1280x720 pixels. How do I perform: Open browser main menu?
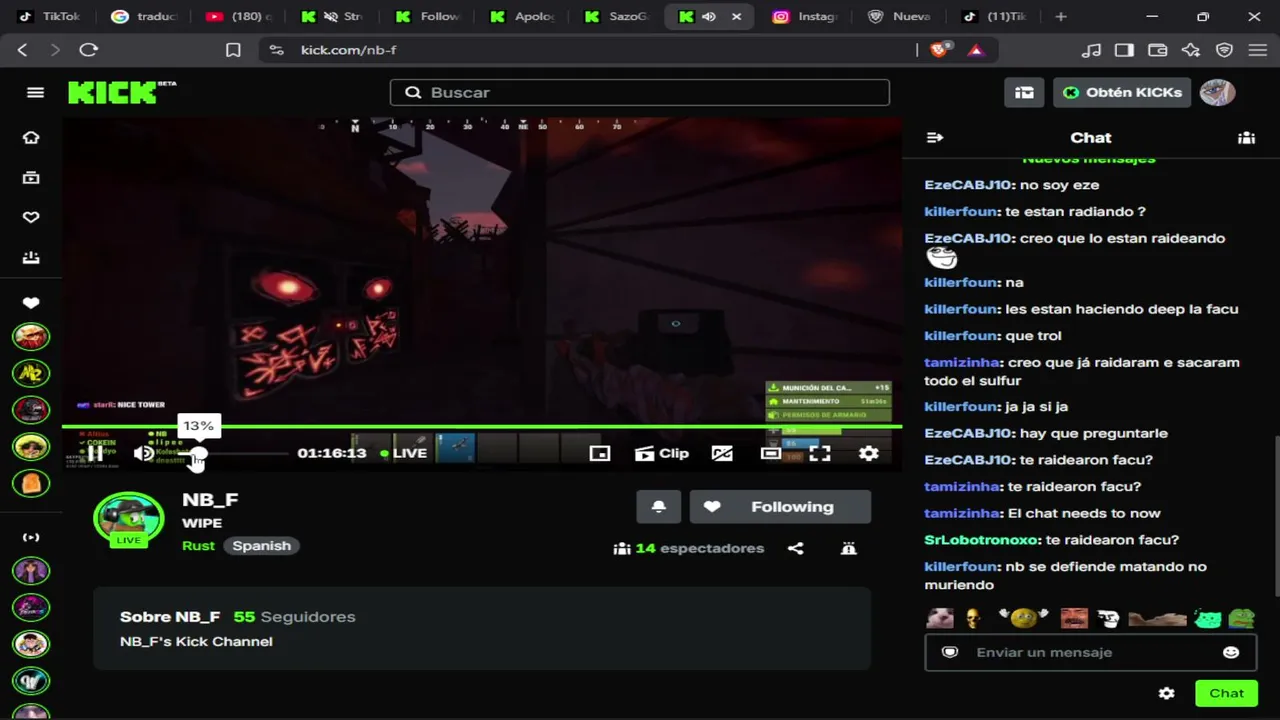tap(1258, 50)
